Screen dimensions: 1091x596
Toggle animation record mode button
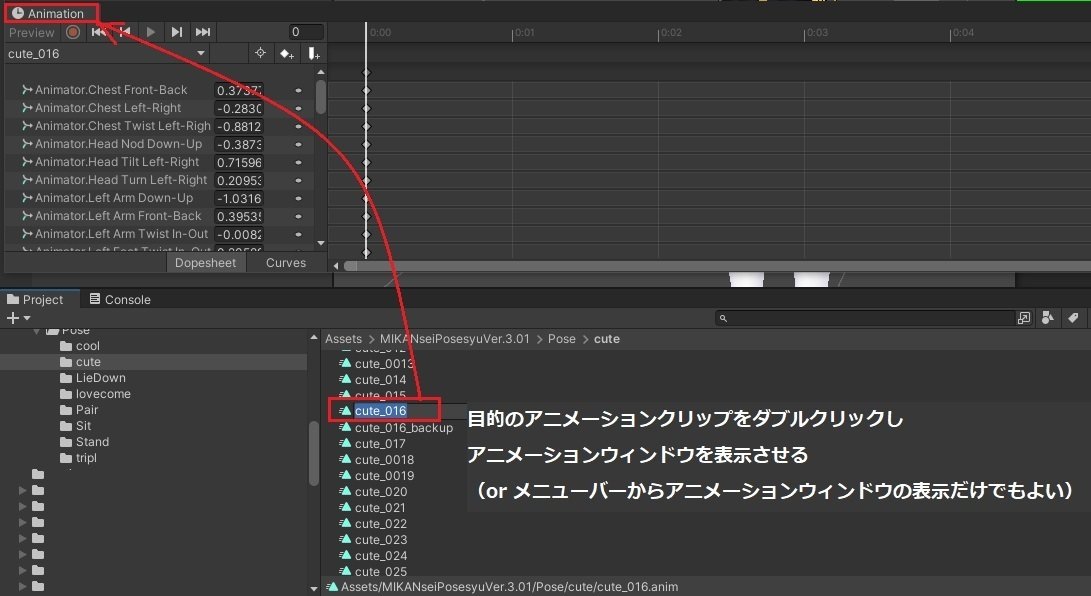tap(73, 32)
